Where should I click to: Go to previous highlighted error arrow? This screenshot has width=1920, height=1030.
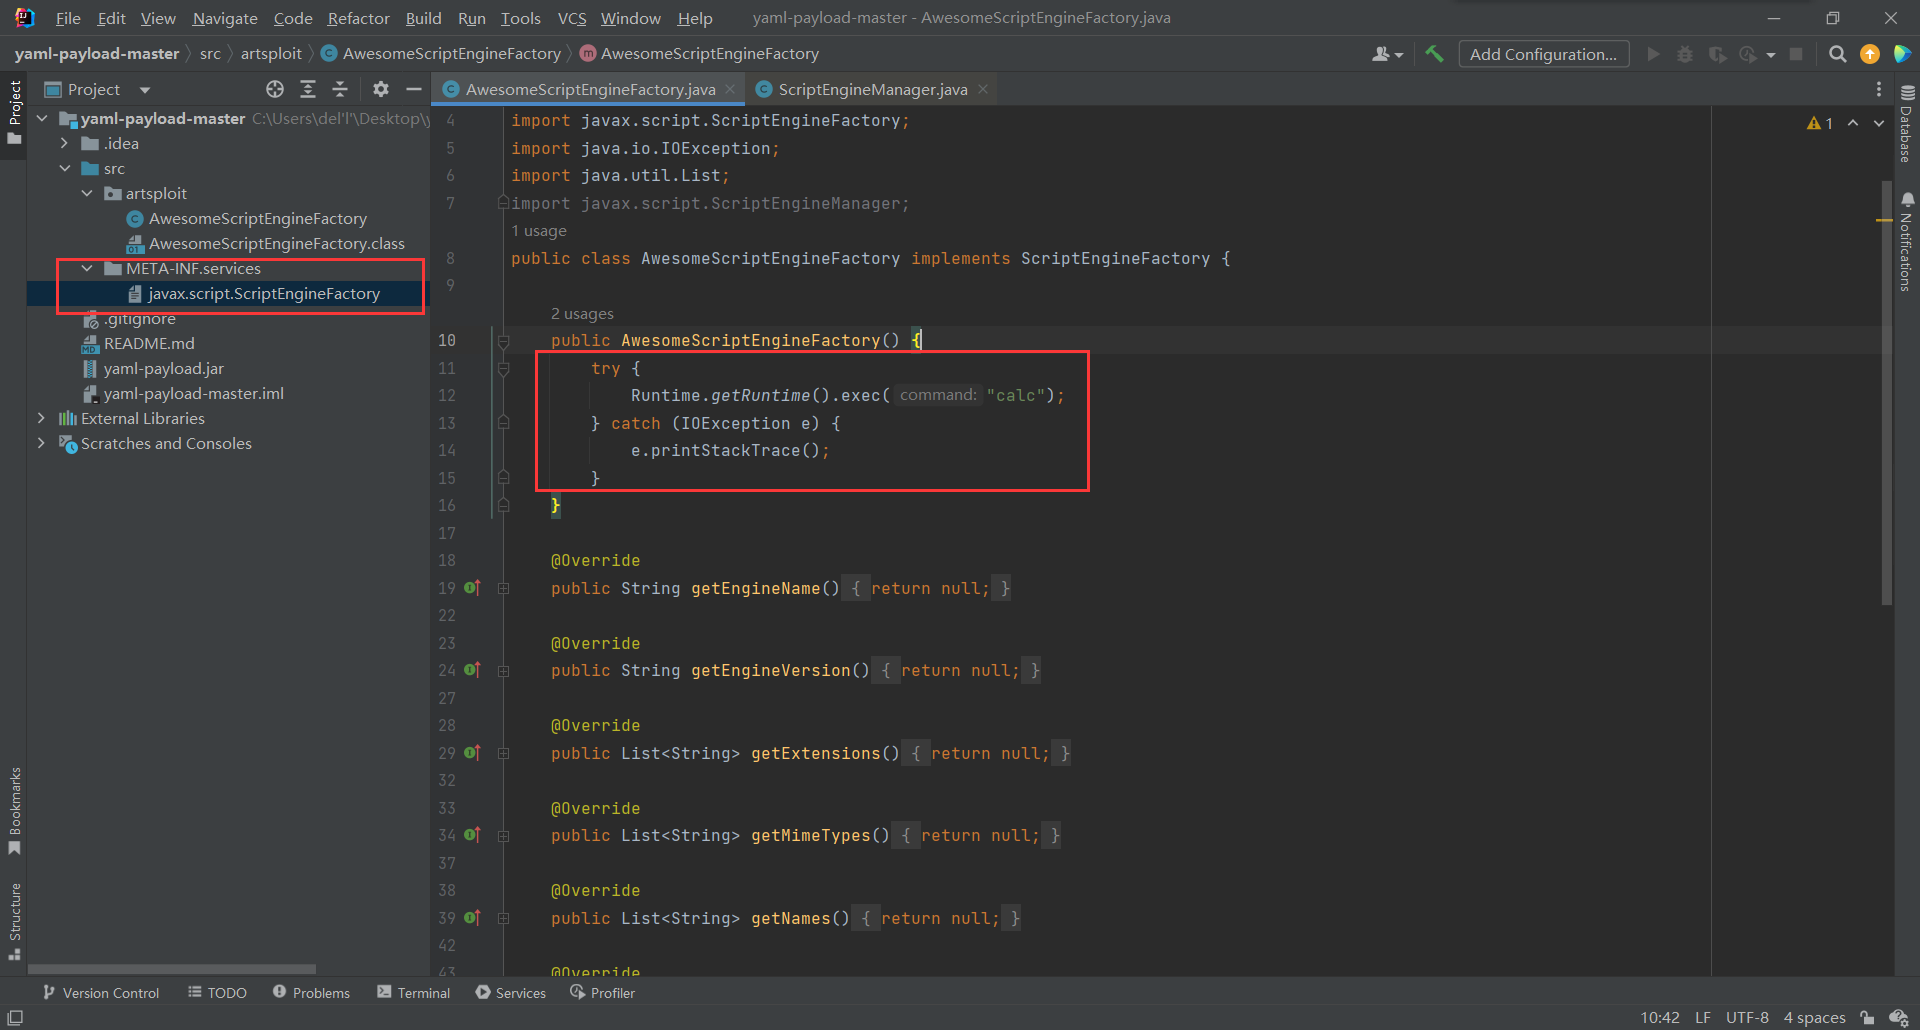(x=1853, y=123)
